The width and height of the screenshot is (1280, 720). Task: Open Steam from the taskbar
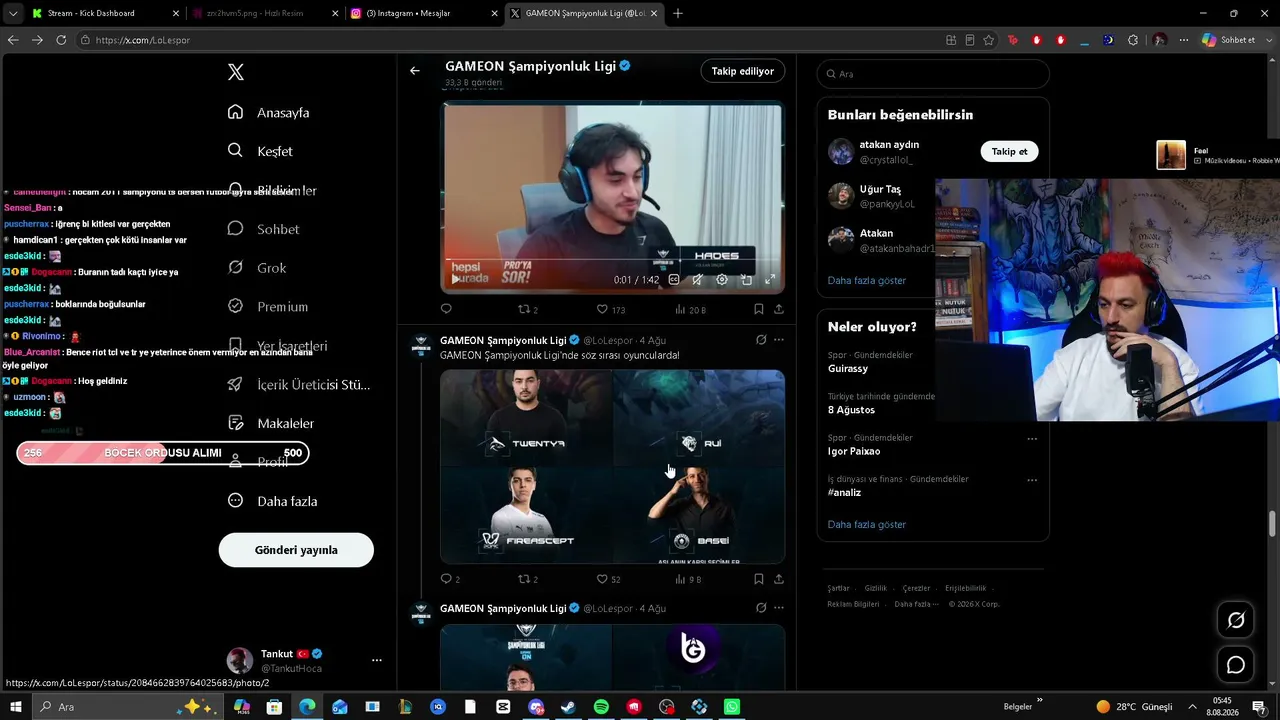point(568,707)
